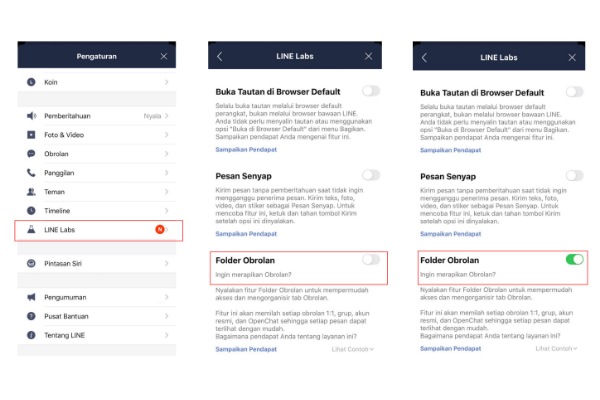Toggle Pesan Senyap in the middle panel
The height and width of the screenshot is (400, 600).
tap(371, 175)
